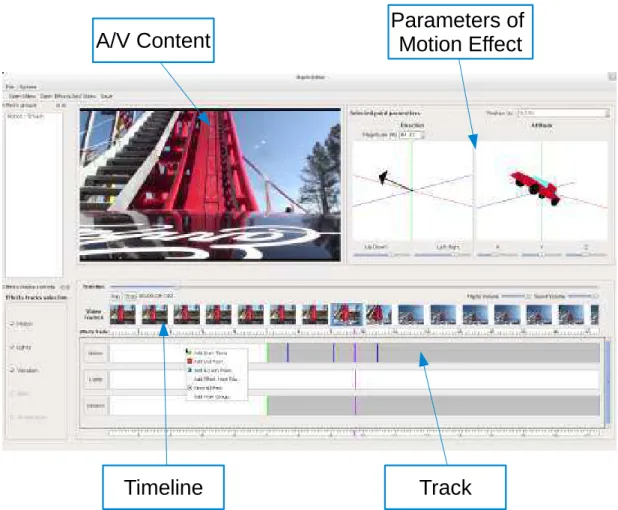Click the record icon beside Record Effect

coord(190,388)
